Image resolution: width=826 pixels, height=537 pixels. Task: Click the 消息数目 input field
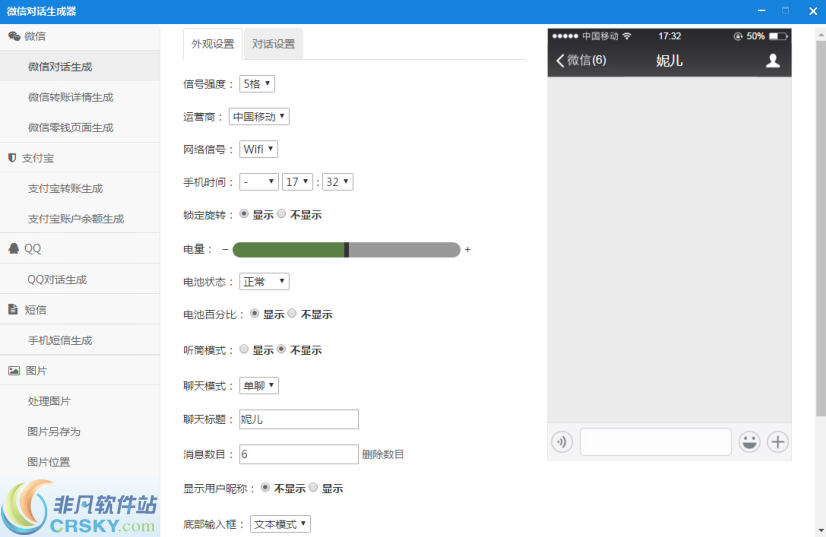click(x=299, y=454)
